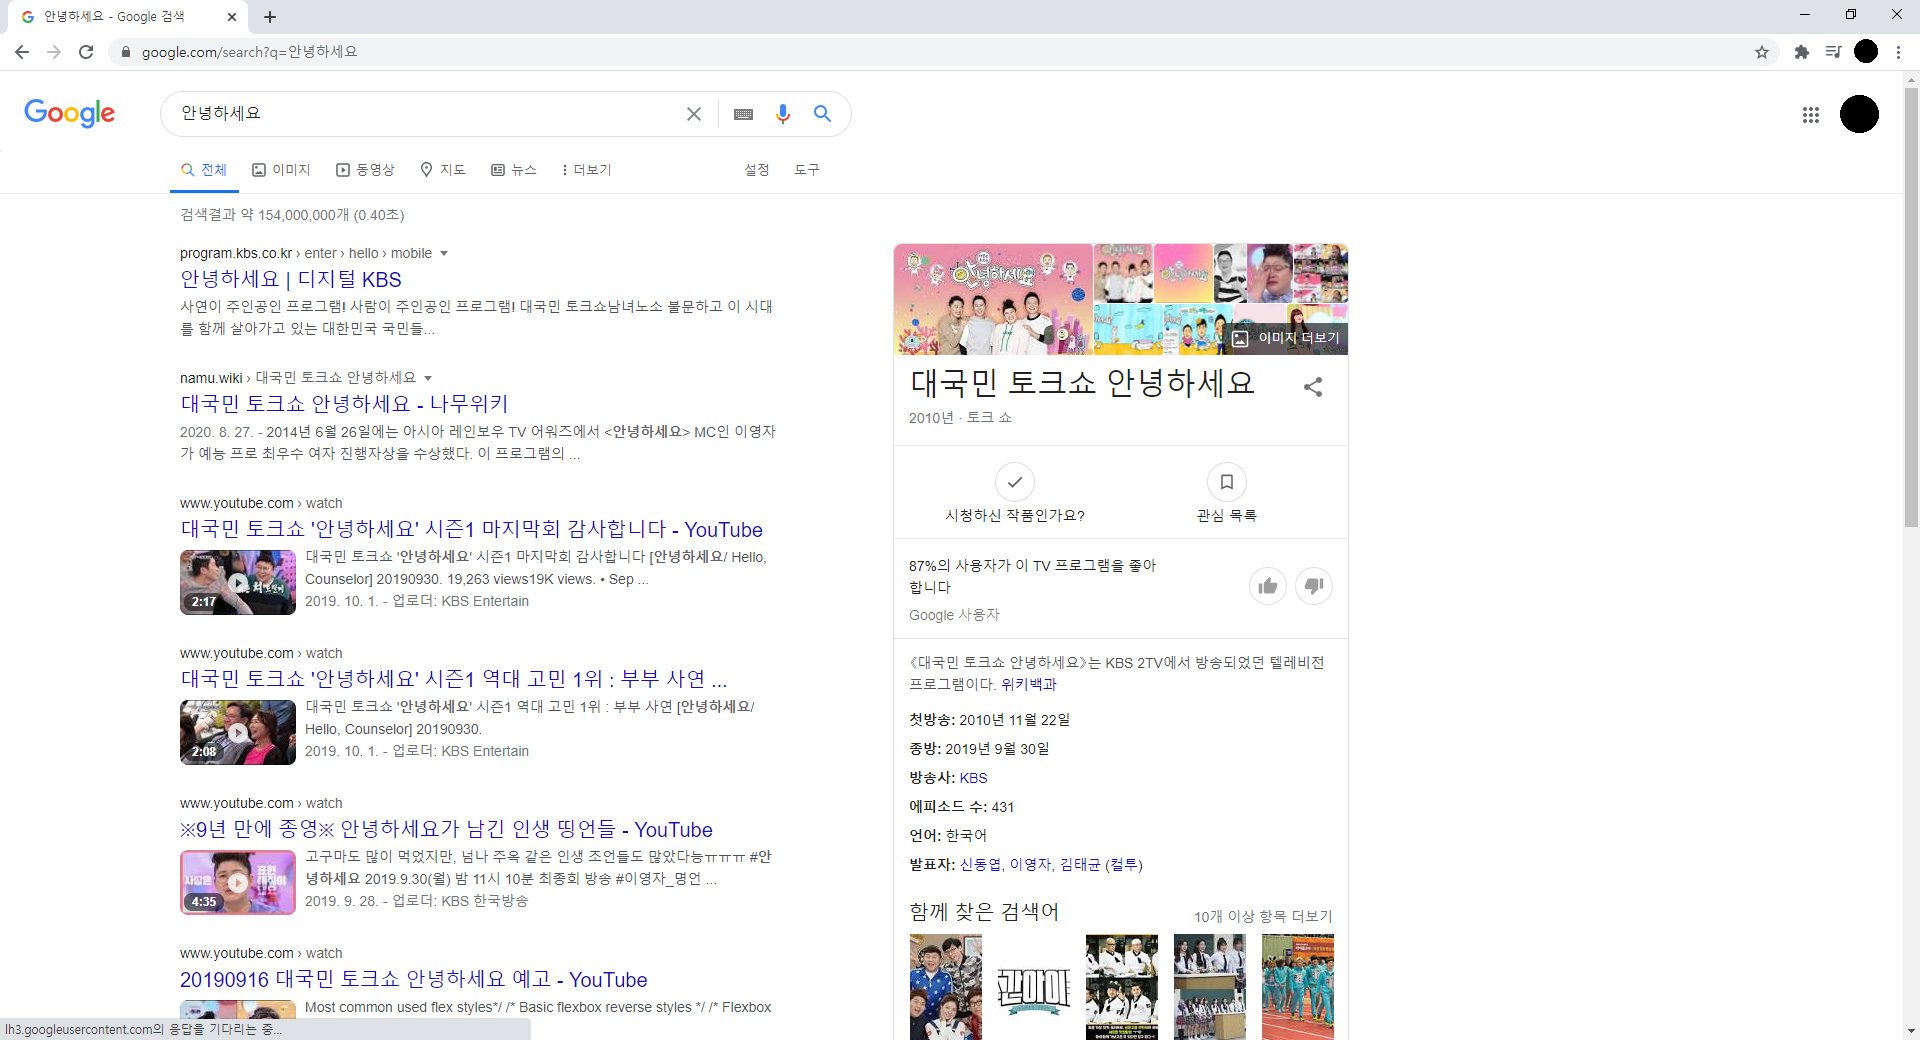Open presenter 신동엽 link
The width and height of the screenshot is (1920, 1040).
click(x=980, y=865)
